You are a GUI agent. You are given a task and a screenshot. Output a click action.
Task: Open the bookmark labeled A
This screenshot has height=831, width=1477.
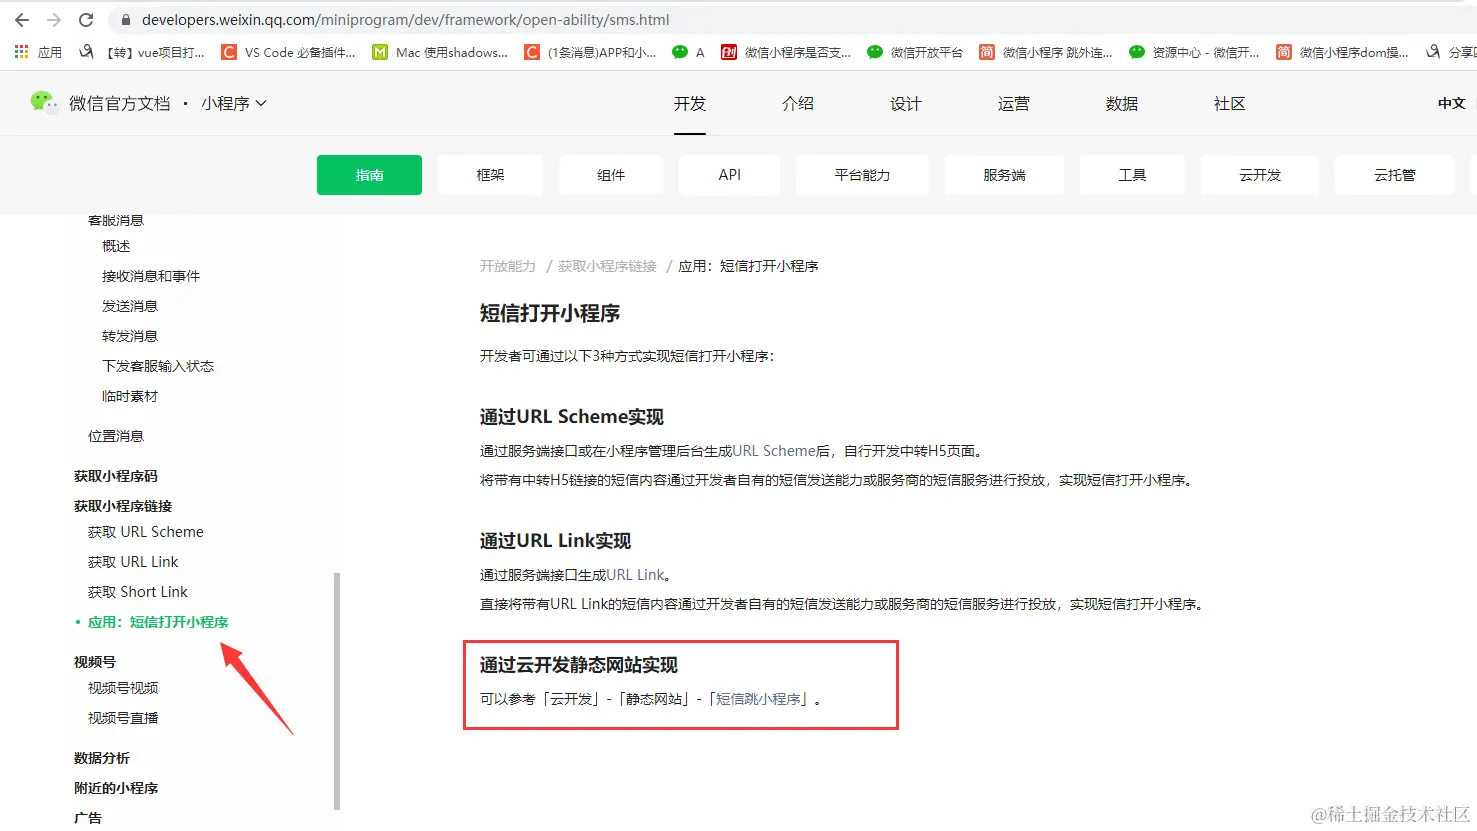point(689,52)
